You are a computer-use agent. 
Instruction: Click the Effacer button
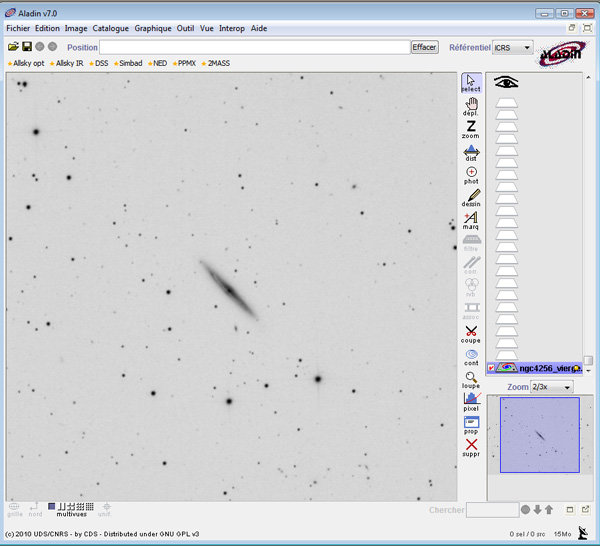point(424,47)
